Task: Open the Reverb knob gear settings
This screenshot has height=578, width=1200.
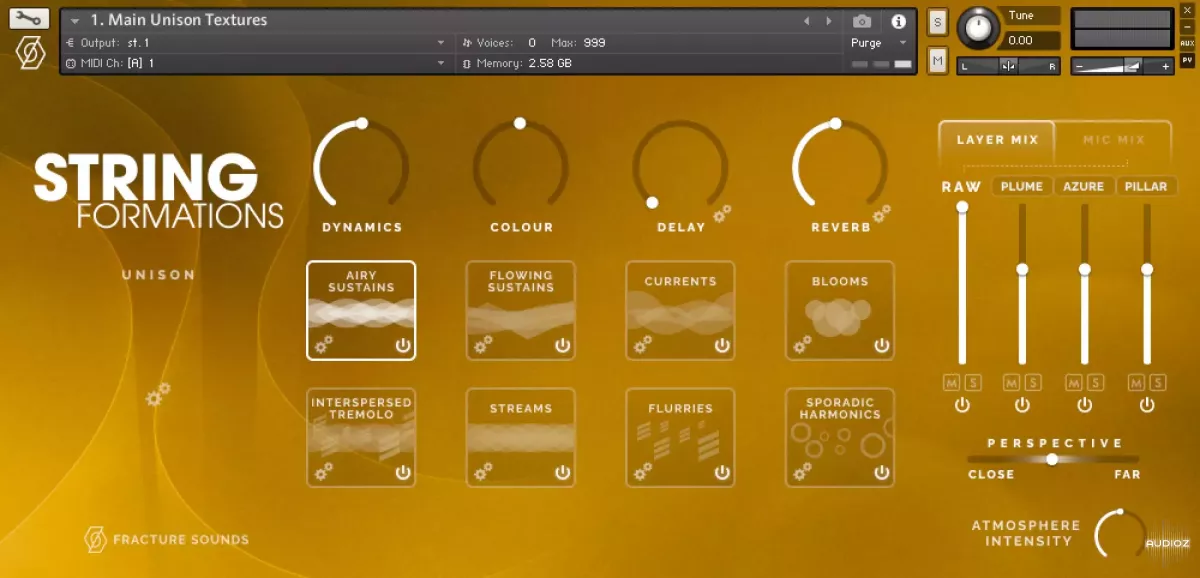Action: [x=881, y=212]
